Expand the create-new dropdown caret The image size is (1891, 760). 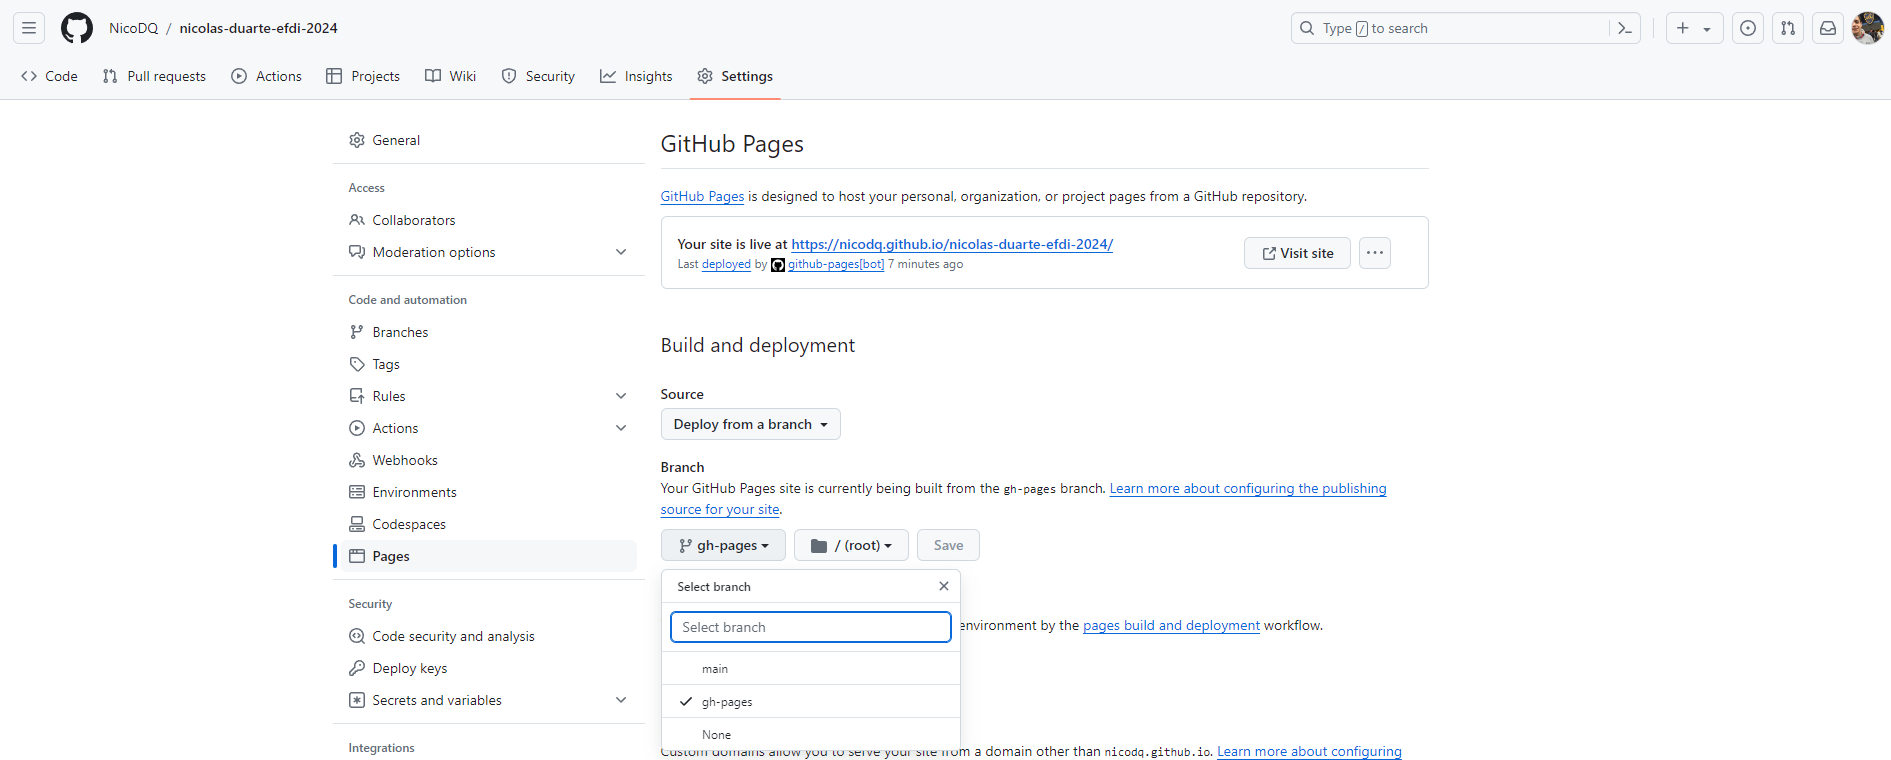click(x=1707, y=29)
